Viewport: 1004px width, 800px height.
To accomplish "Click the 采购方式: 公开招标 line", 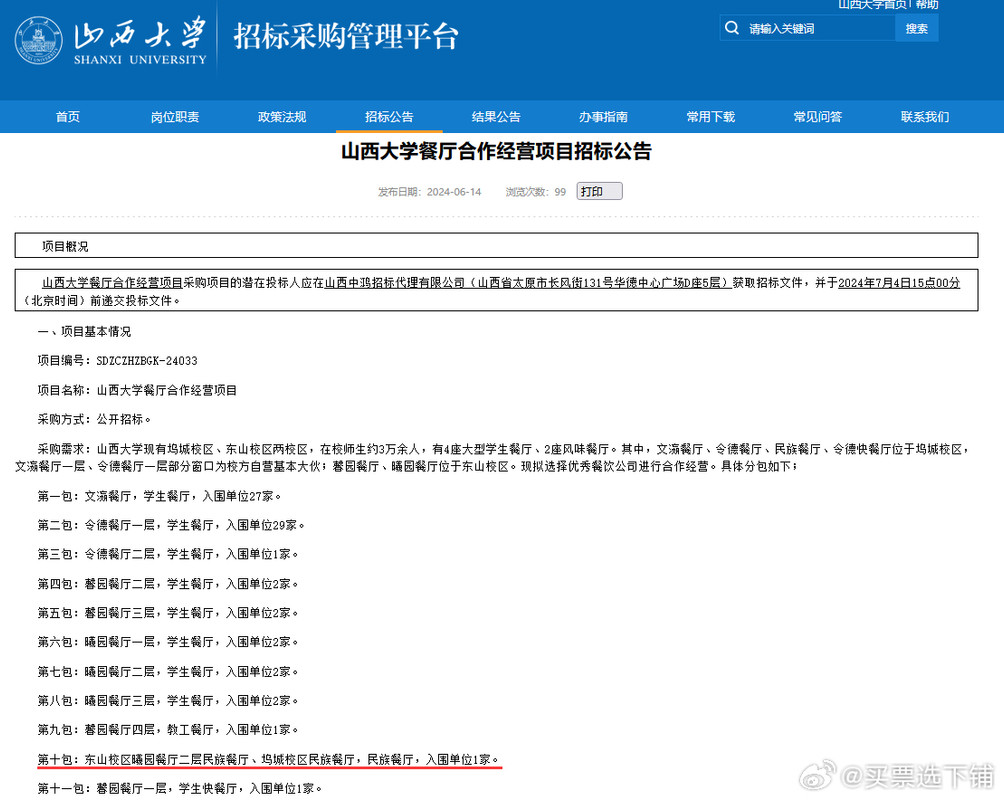I will 94,420.
